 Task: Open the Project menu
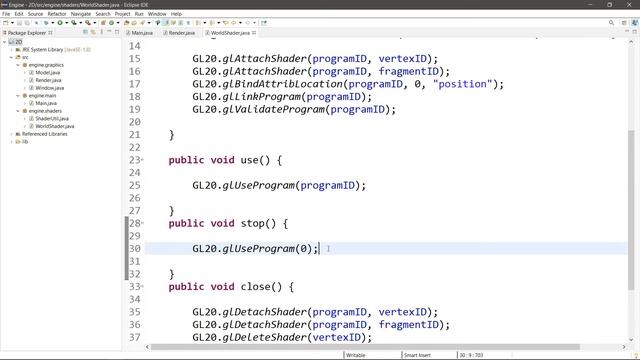tap(122, 14)
